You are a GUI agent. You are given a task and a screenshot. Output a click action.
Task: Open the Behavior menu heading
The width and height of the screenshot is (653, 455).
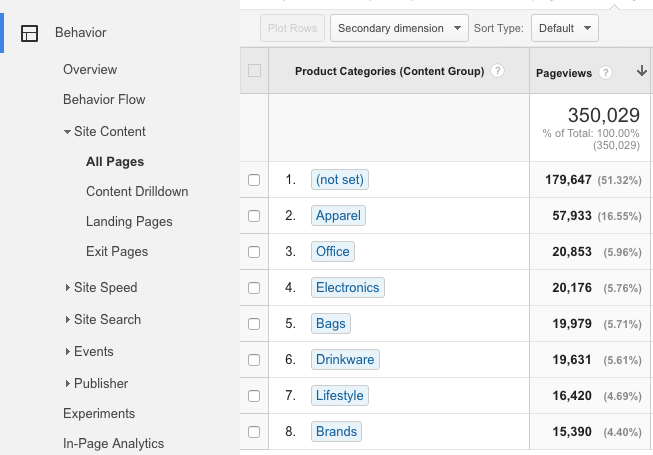(x=80, y=32)
